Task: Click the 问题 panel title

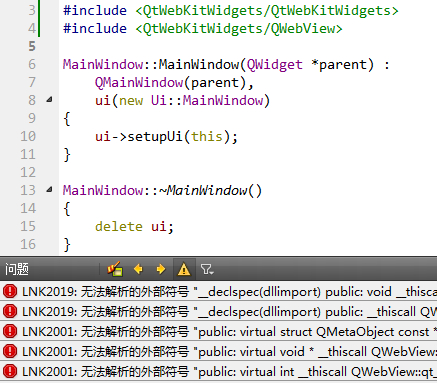Action: pyautogui.click(x=17, y=269)
